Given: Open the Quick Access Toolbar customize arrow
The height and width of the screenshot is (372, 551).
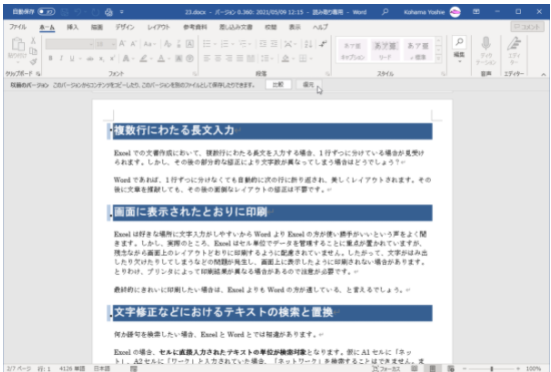Looking at the screenshot, I should 122,12.
